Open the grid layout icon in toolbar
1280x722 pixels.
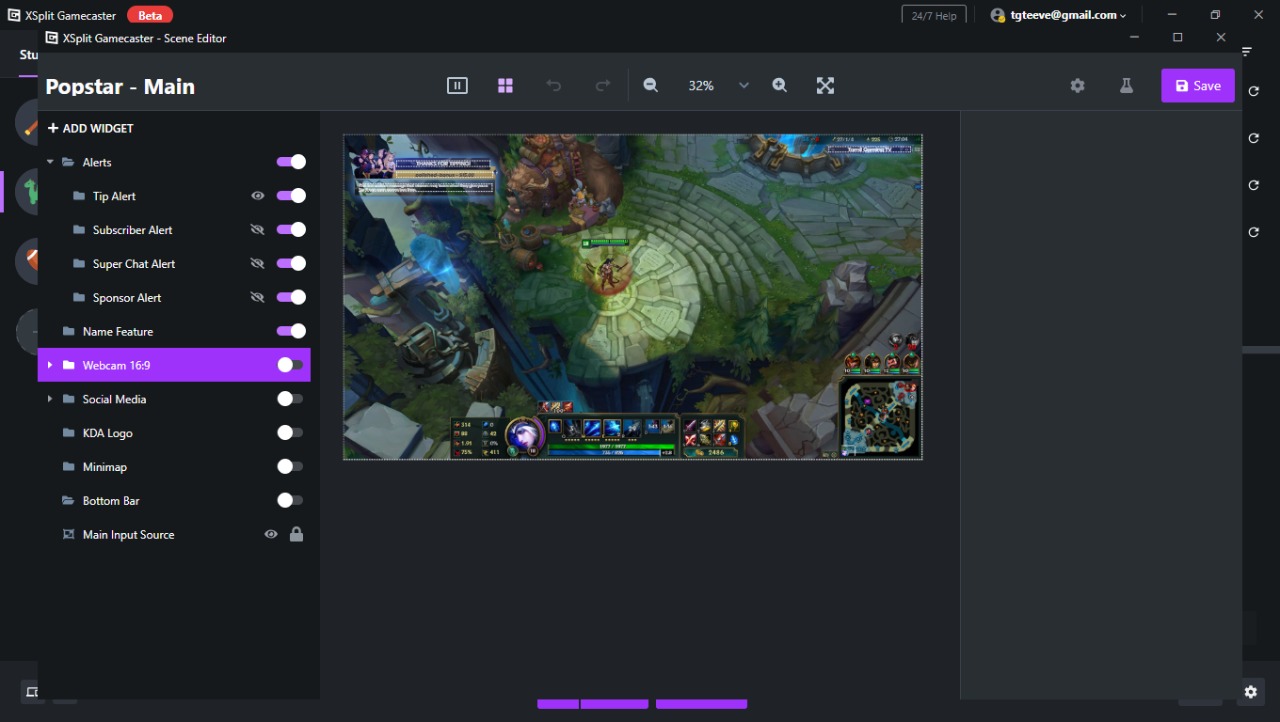point(505,86)
